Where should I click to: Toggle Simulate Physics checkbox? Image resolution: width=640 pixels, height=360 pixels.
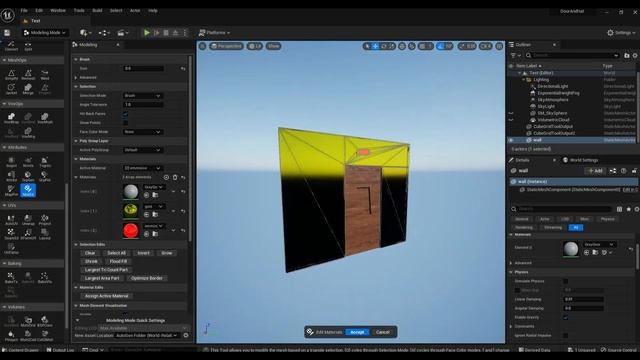(565, 281)
